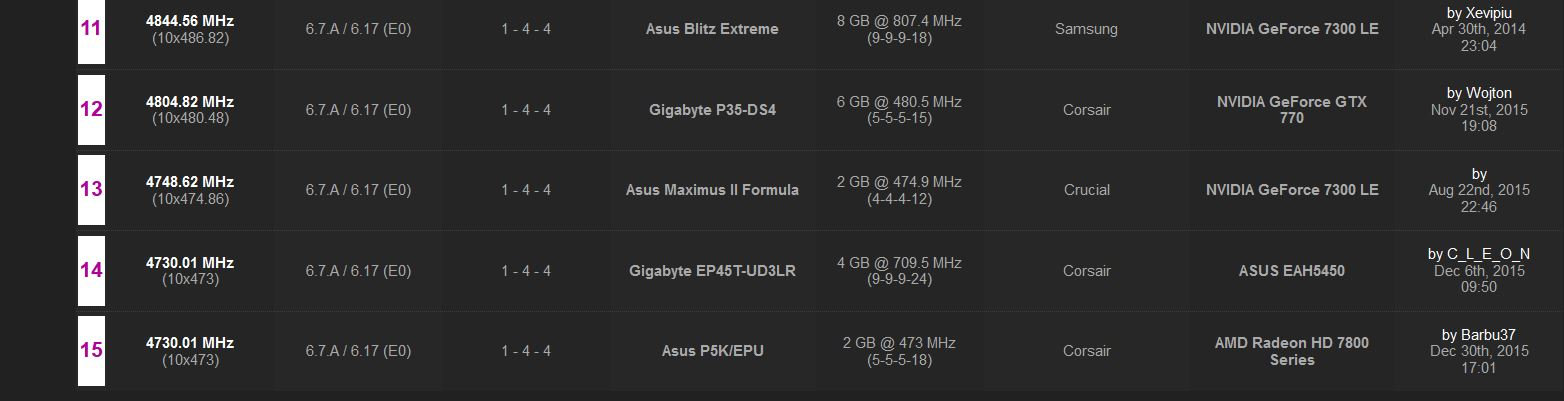Open the 4804.82 MHz result
Screen dimensions: 1564x401
pyautogui.click(x=190, y=102)
